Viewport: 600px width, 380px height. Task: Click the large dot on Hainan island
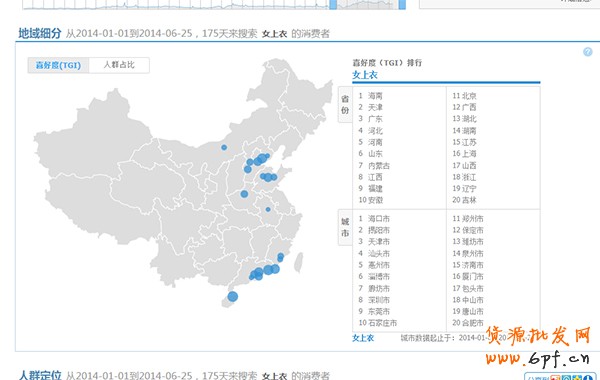pyautogui.click(x=233, y=296)
